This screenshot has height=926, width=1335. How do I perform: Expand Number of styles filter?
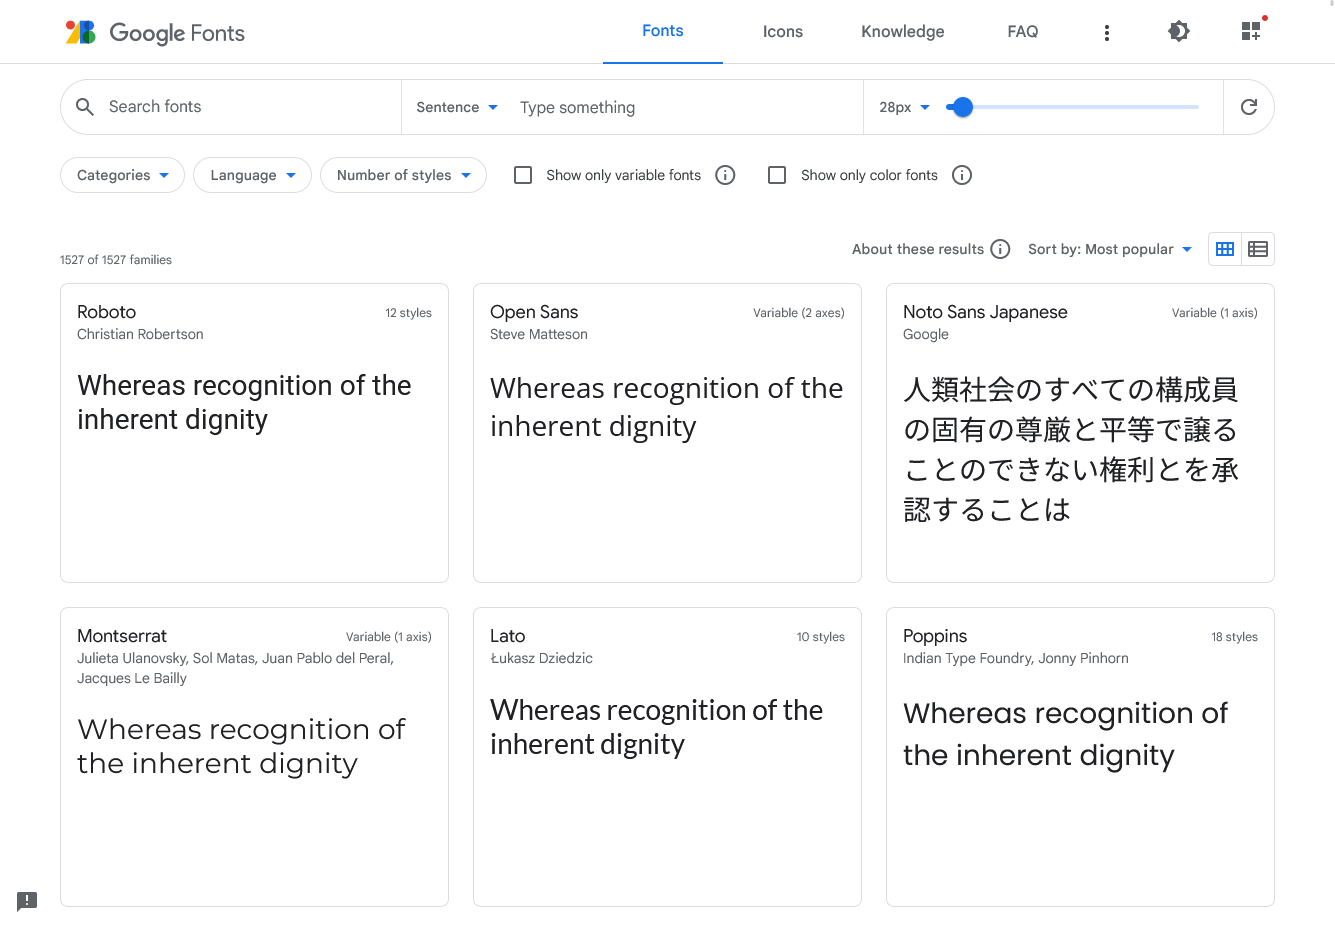pos(403,175)
